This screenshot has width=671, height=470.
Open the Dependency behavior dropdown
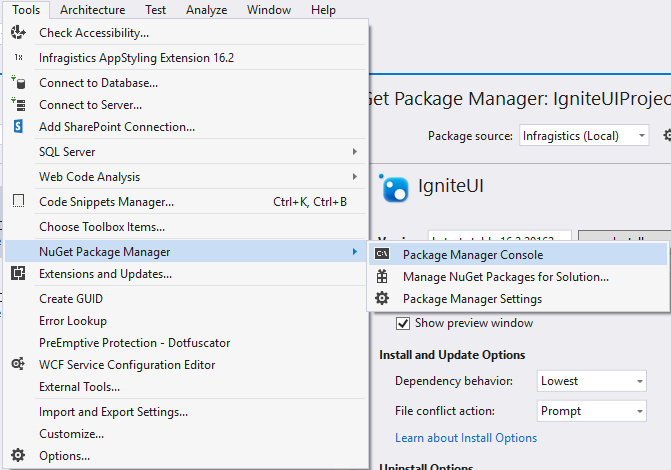591,381
